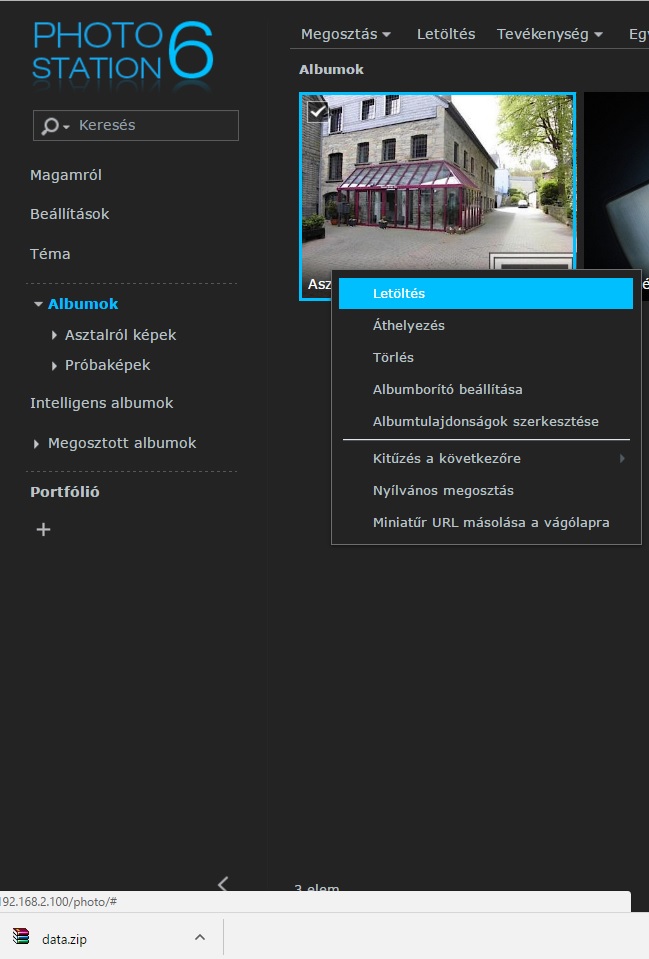Open the Kitűzés a következőre submenu arrow
The width and height of the screenshot is (649, 959).
(x=622, y=459)
